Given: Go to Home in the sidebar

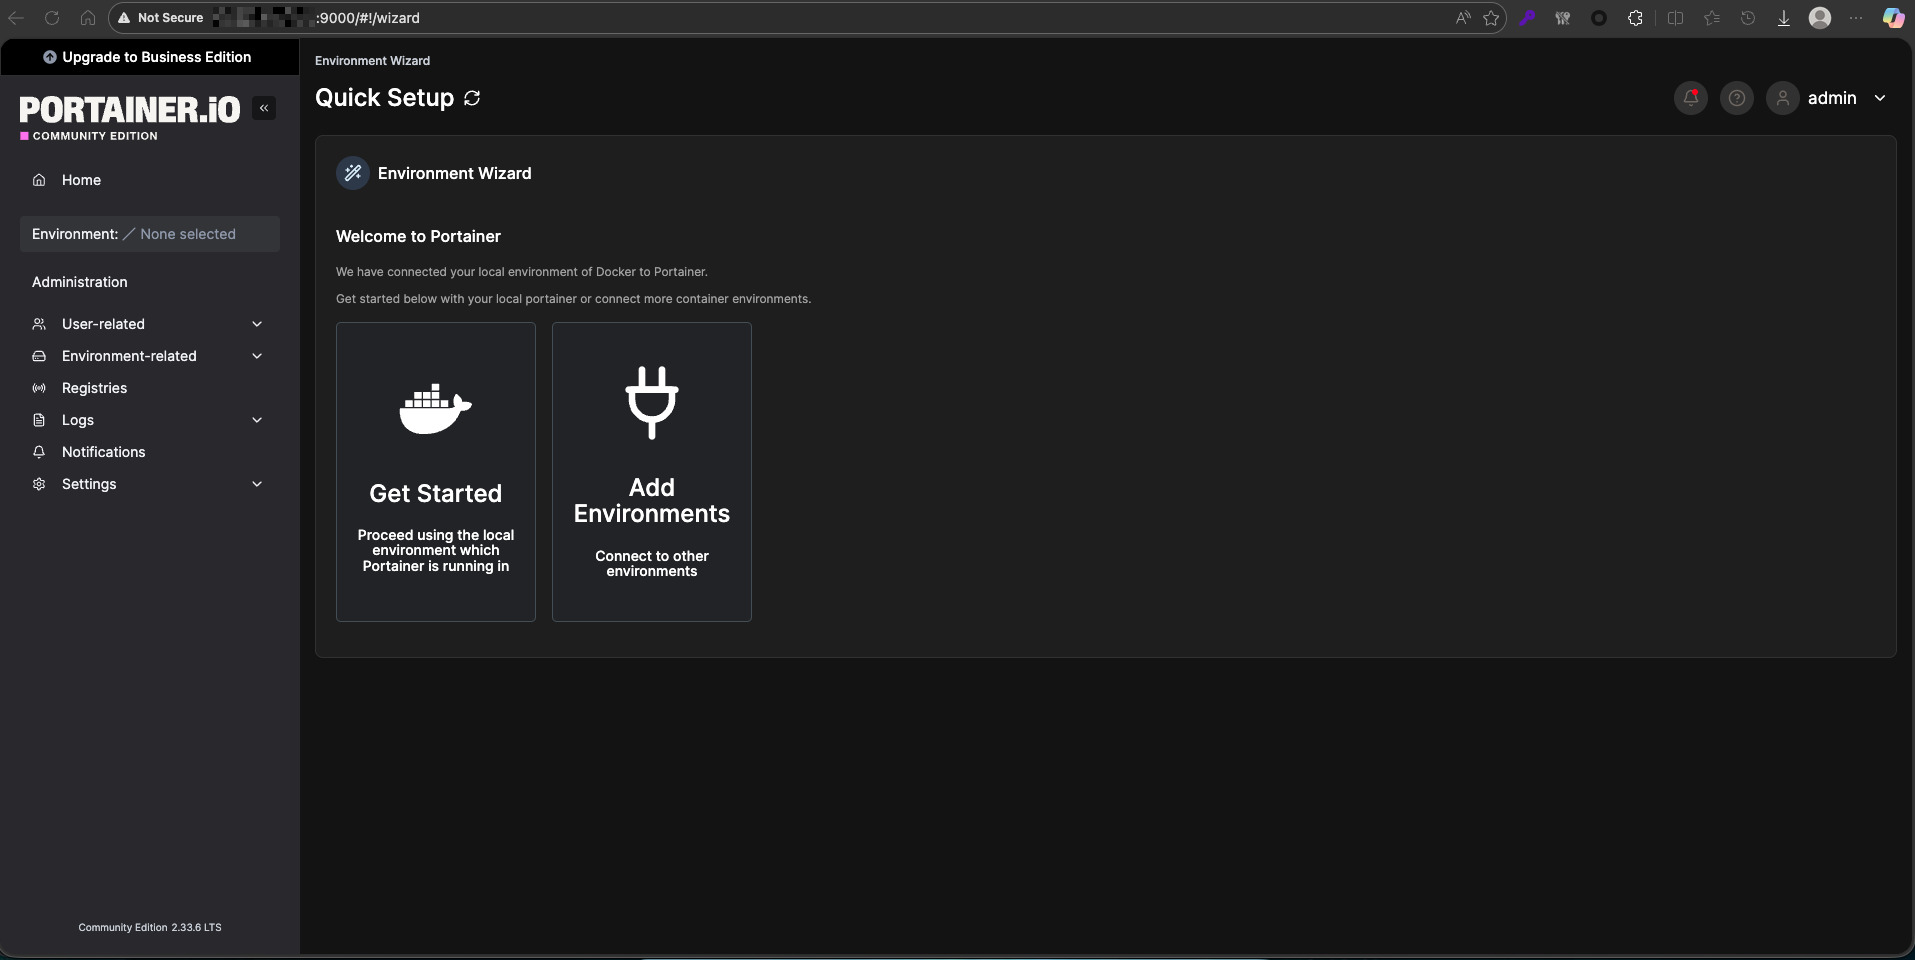Looking at the screenshot, I should click(81, 180).
